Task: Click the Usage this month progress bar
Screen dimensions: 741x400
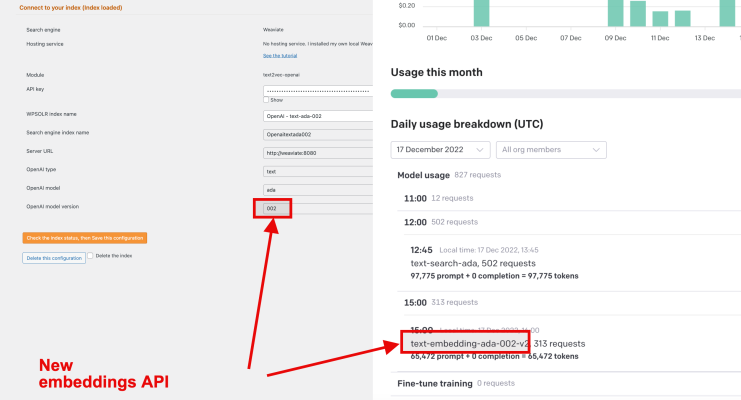Action: (566, 94)
